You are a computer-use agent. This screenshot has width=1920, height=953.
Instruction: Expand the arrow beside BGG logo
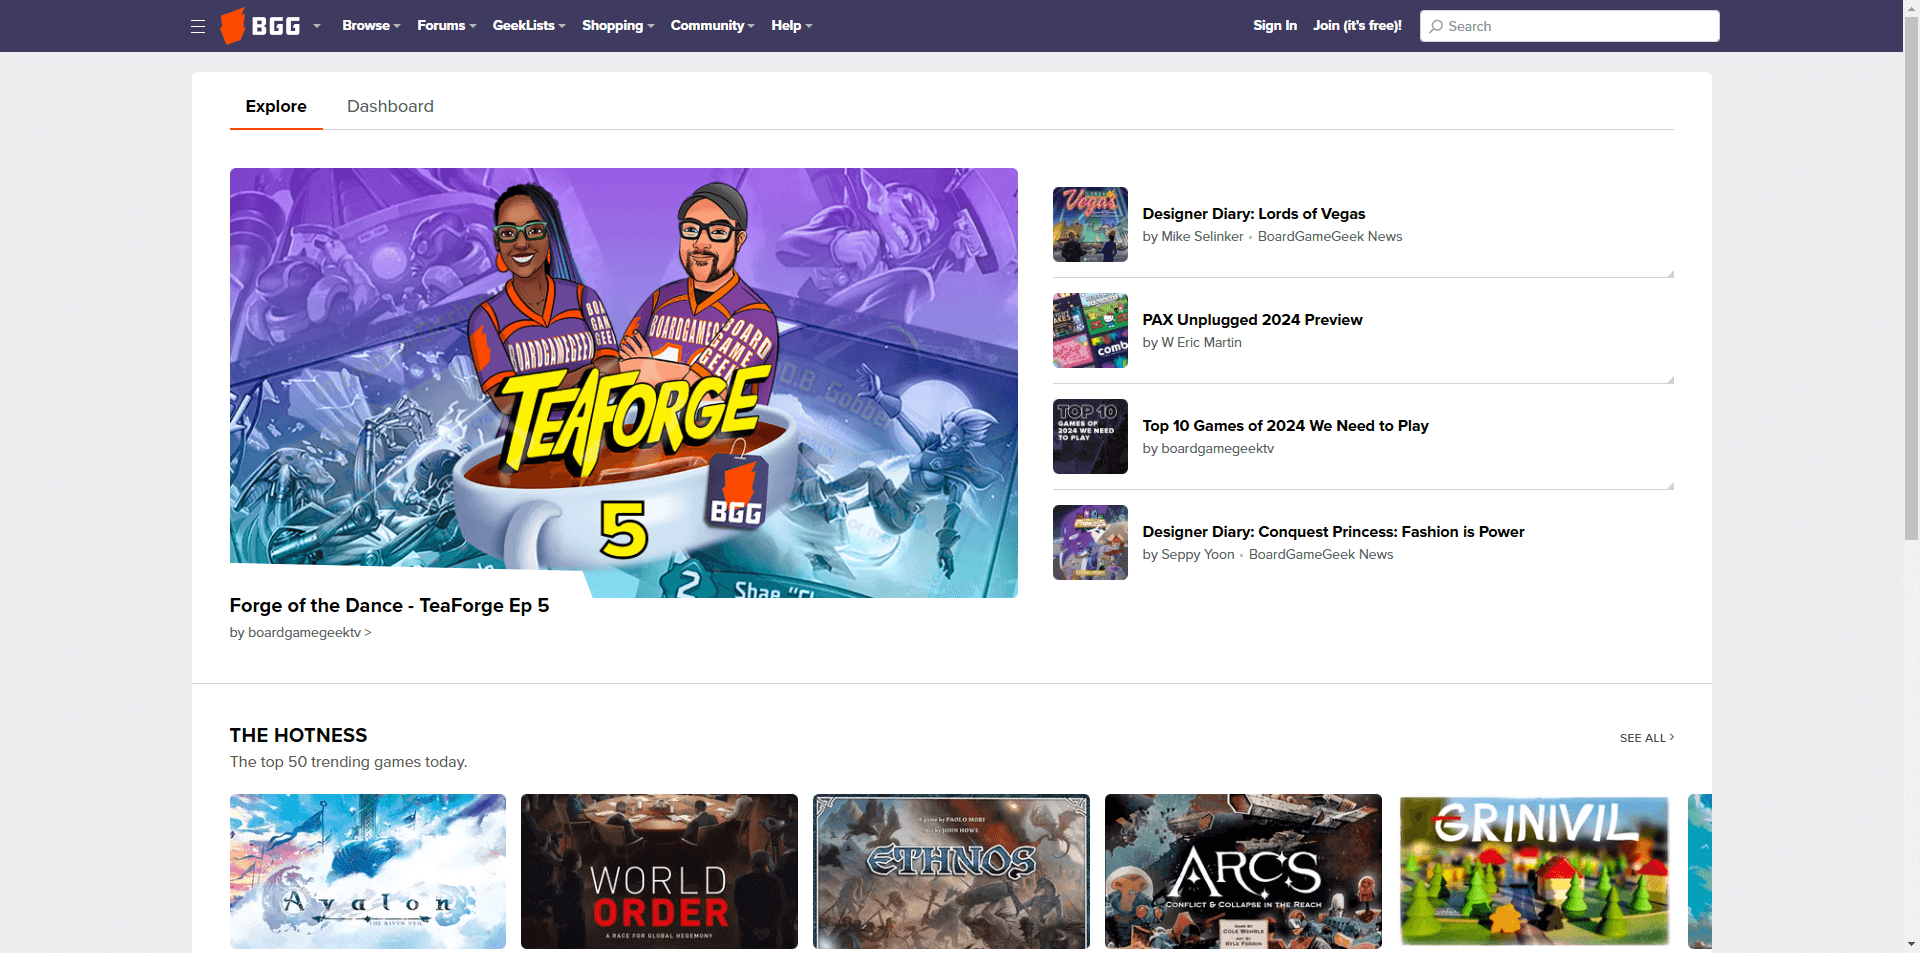click(x=317, y=26)
